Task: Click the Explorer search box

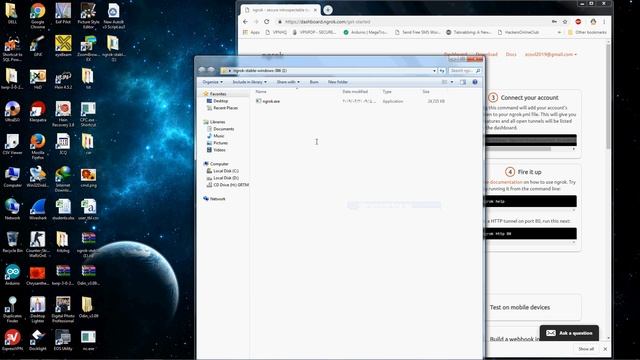Action: (464, 71)
